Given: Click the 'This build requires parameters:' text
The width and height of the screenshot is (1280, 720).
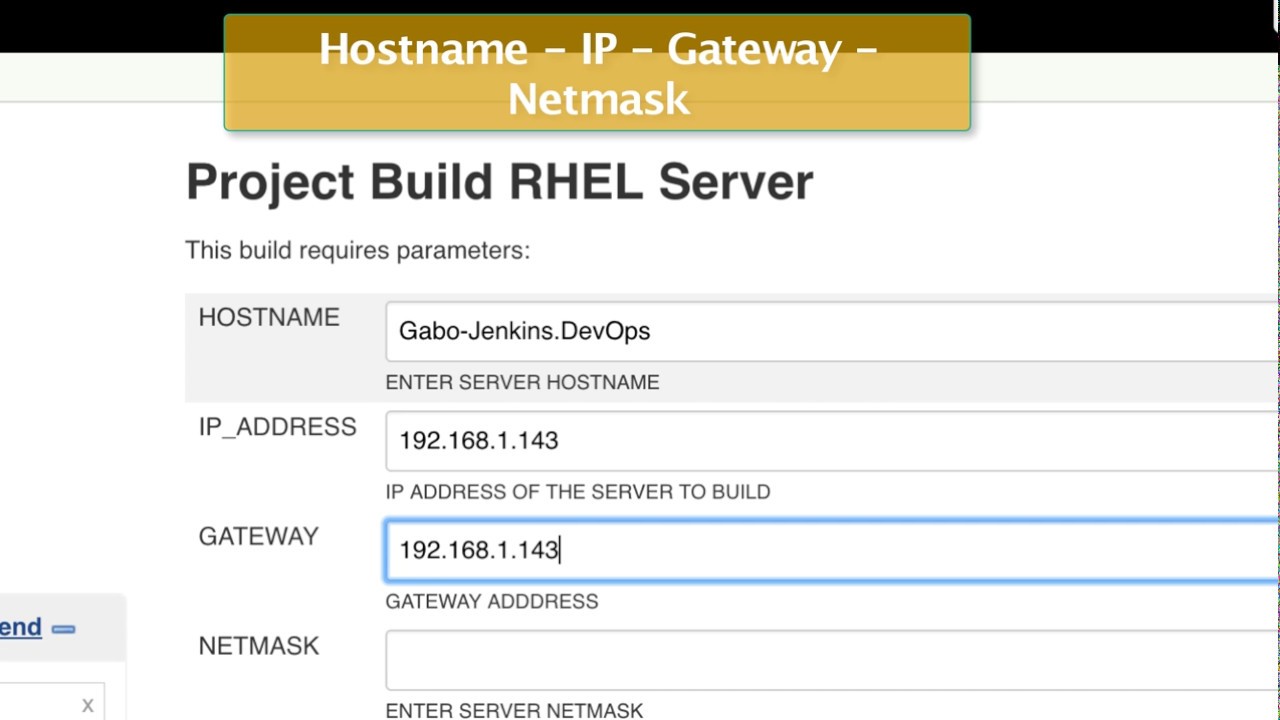Looking at the screenshot, I should coord(357,251).
